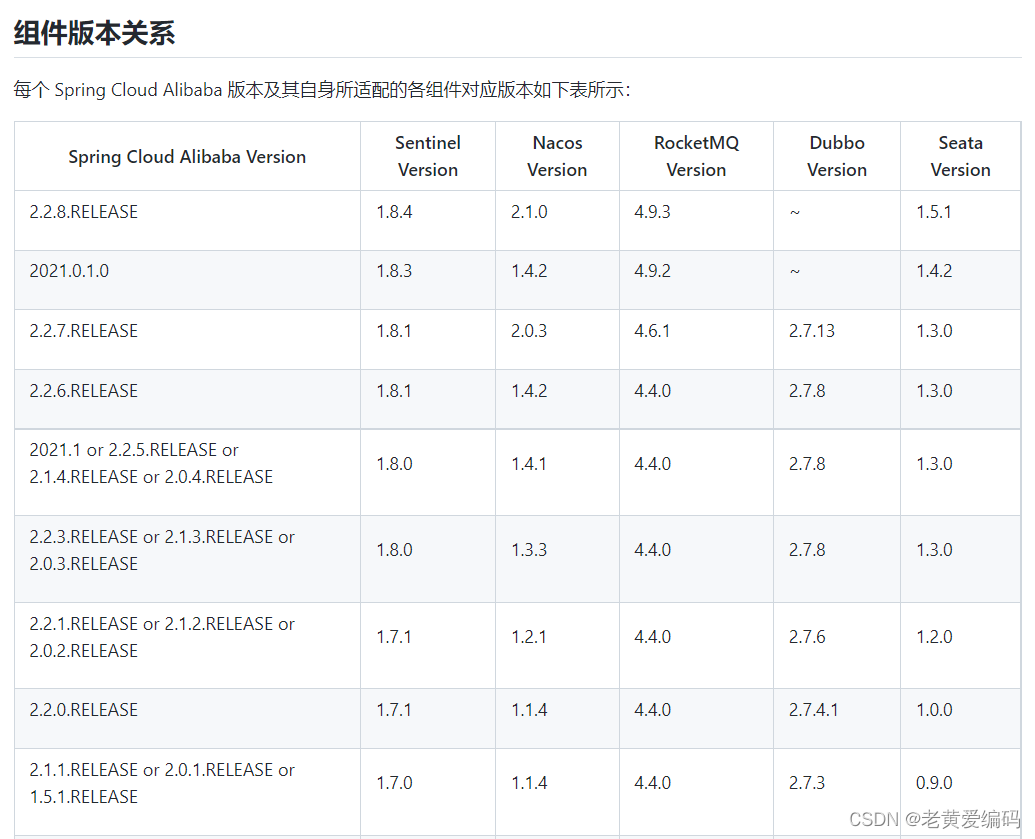Click Nacos value 1.3.3
1035x839 pixels.
[x=529, y=550]
